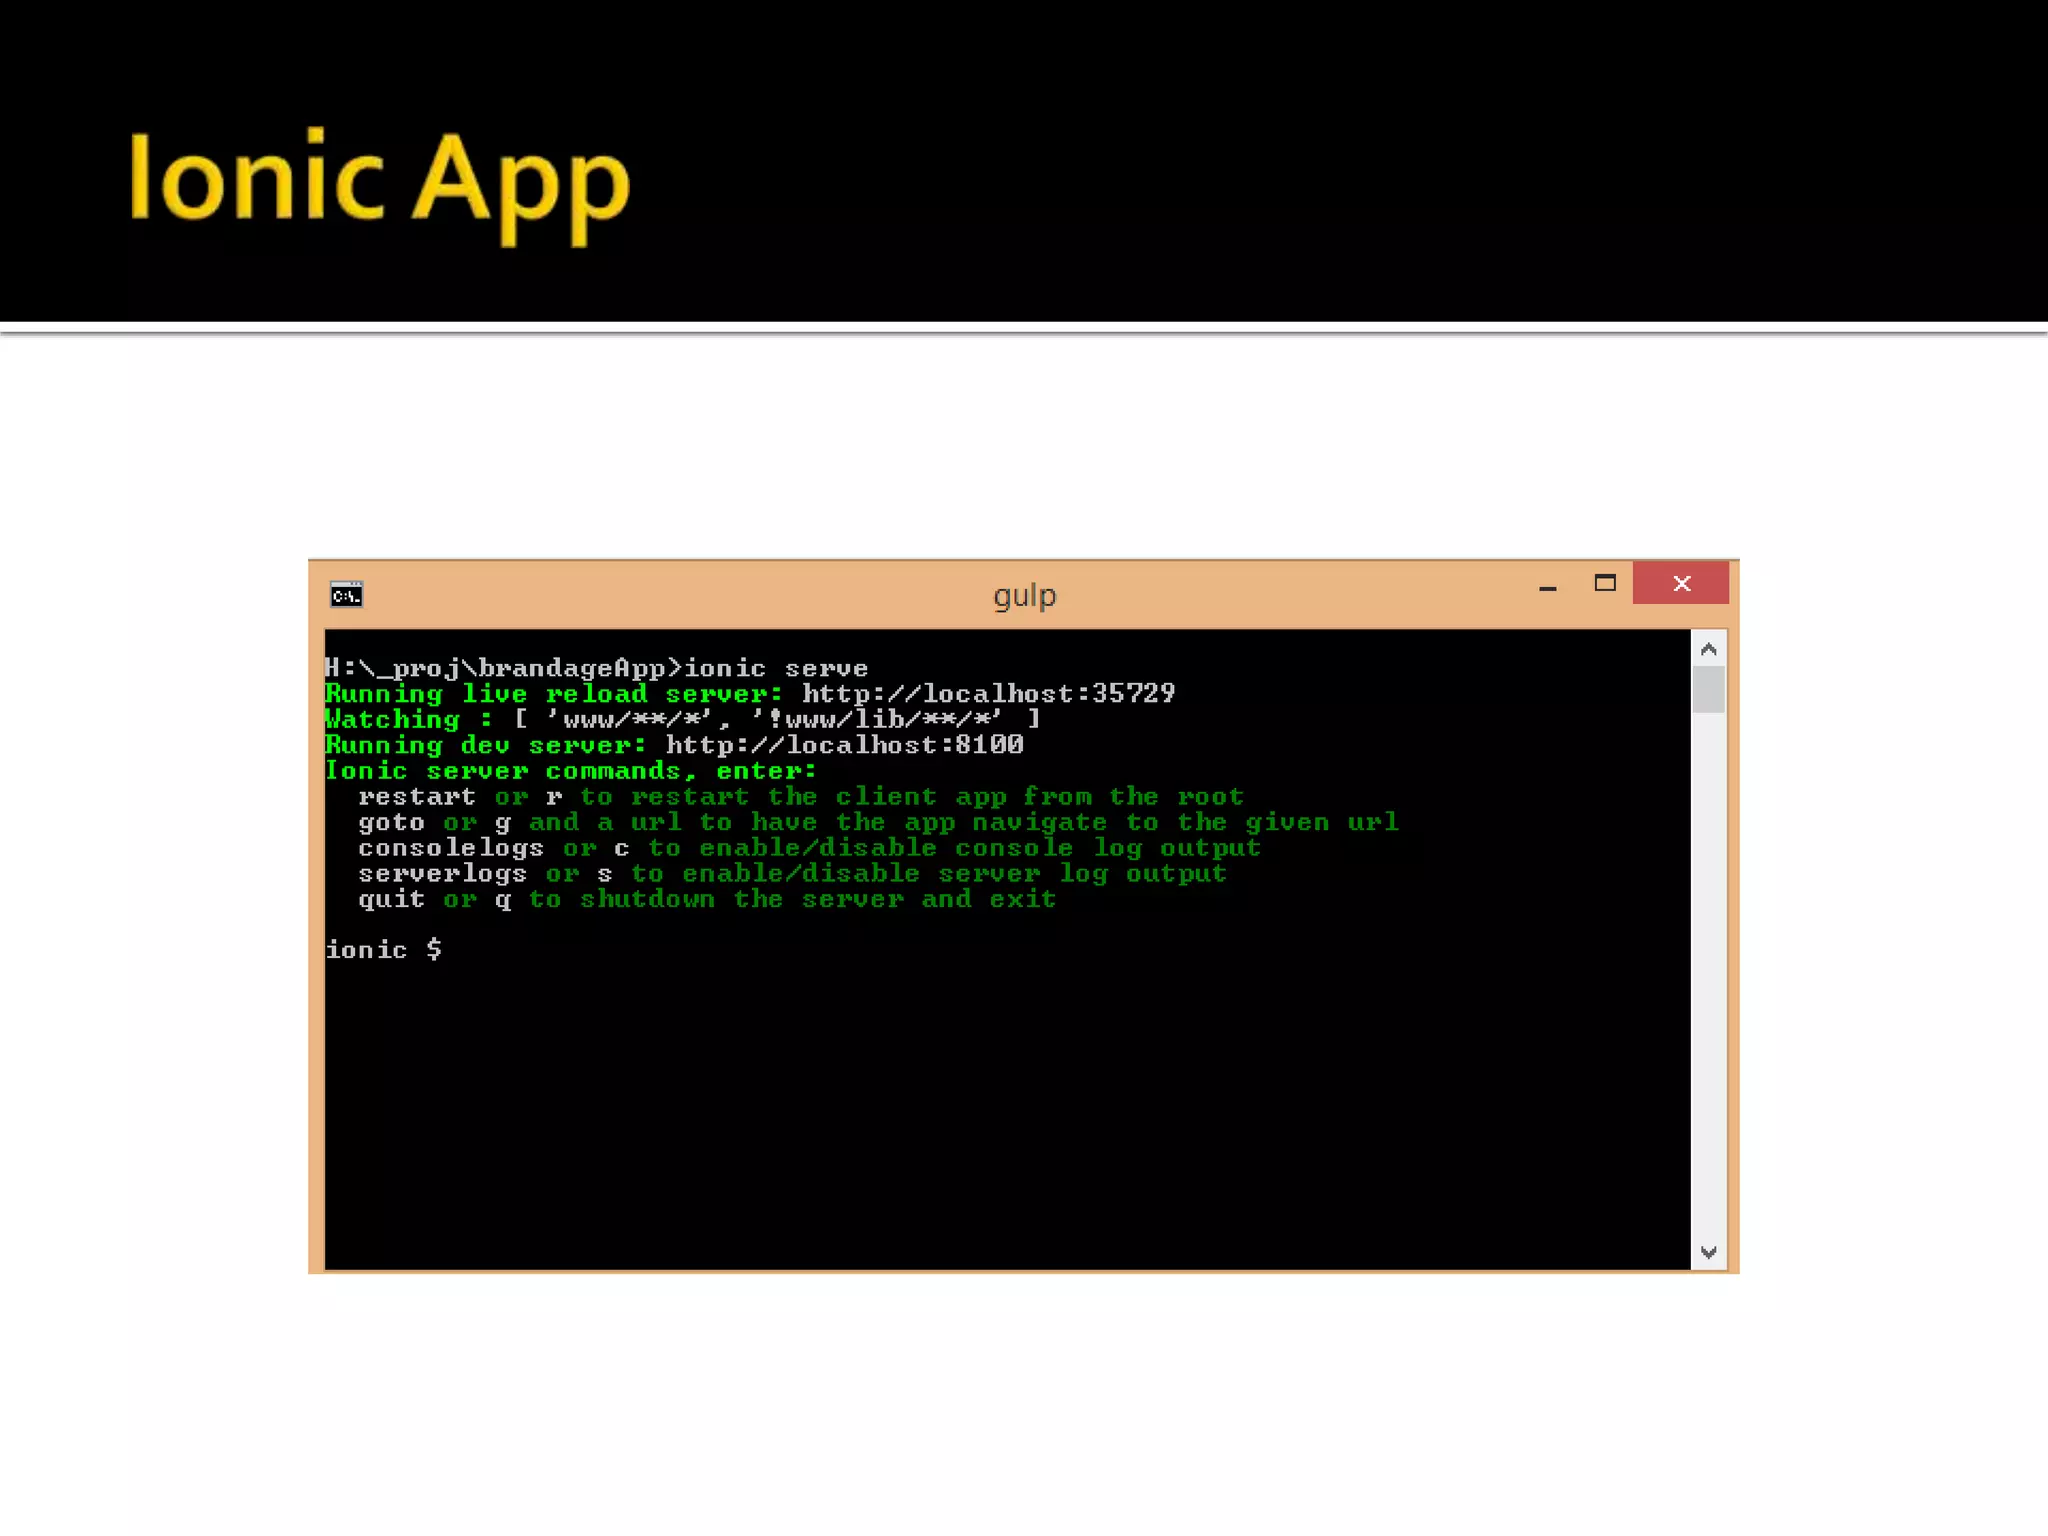Click the 'consolelogs' command line
The width and height of the screenshot is (2048, 1536).
tap(810, 848)
